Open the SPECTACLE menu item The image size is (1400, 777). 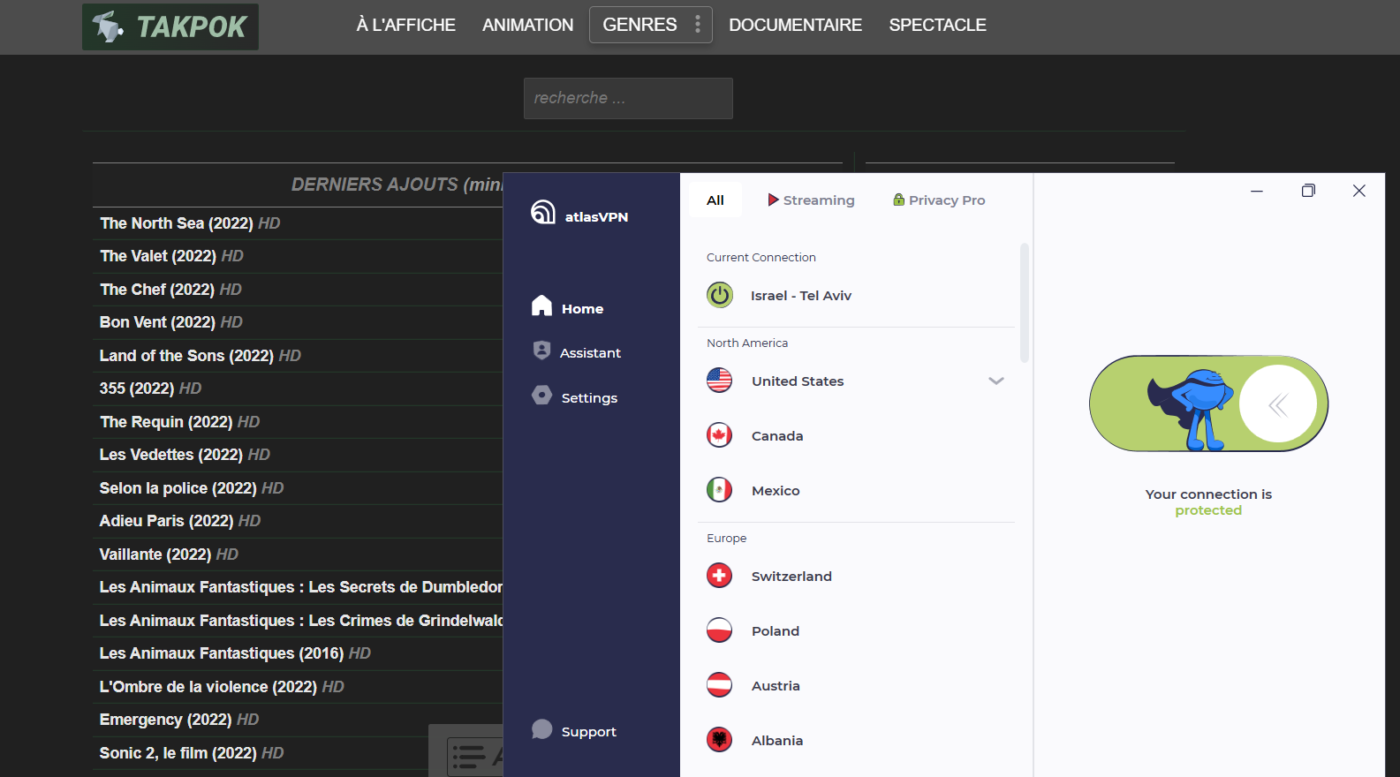click(x=938, y=25)
